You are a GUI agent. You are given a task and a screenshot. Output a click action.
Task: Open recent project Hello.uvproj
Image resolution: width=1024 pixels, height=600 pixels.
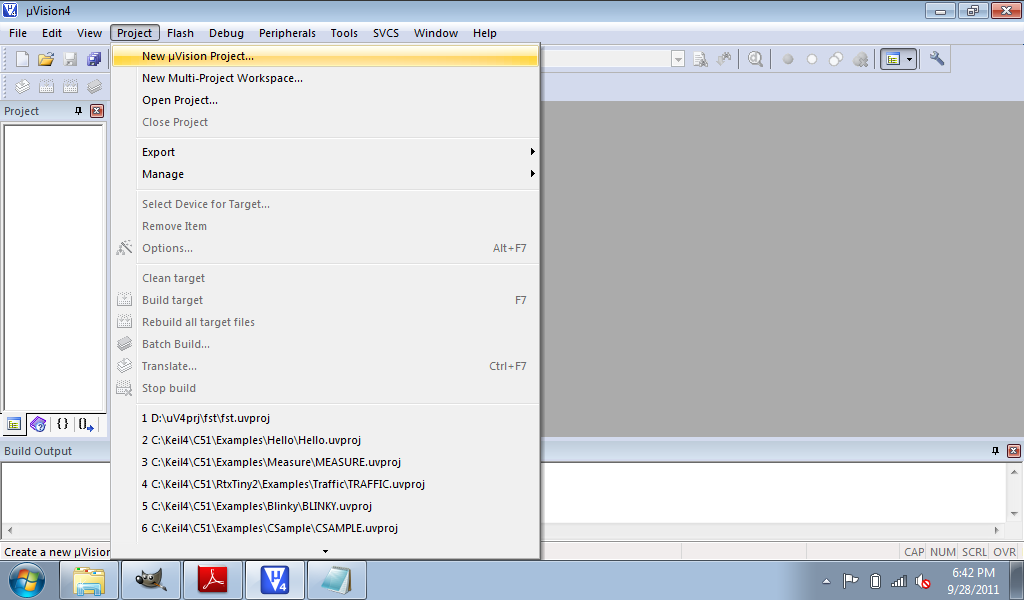325,440
